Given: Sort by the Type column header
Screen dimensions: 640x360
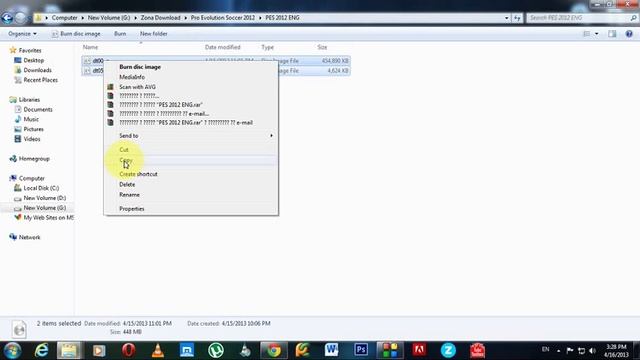Looking at the screenshot, I should coord(267,47).
